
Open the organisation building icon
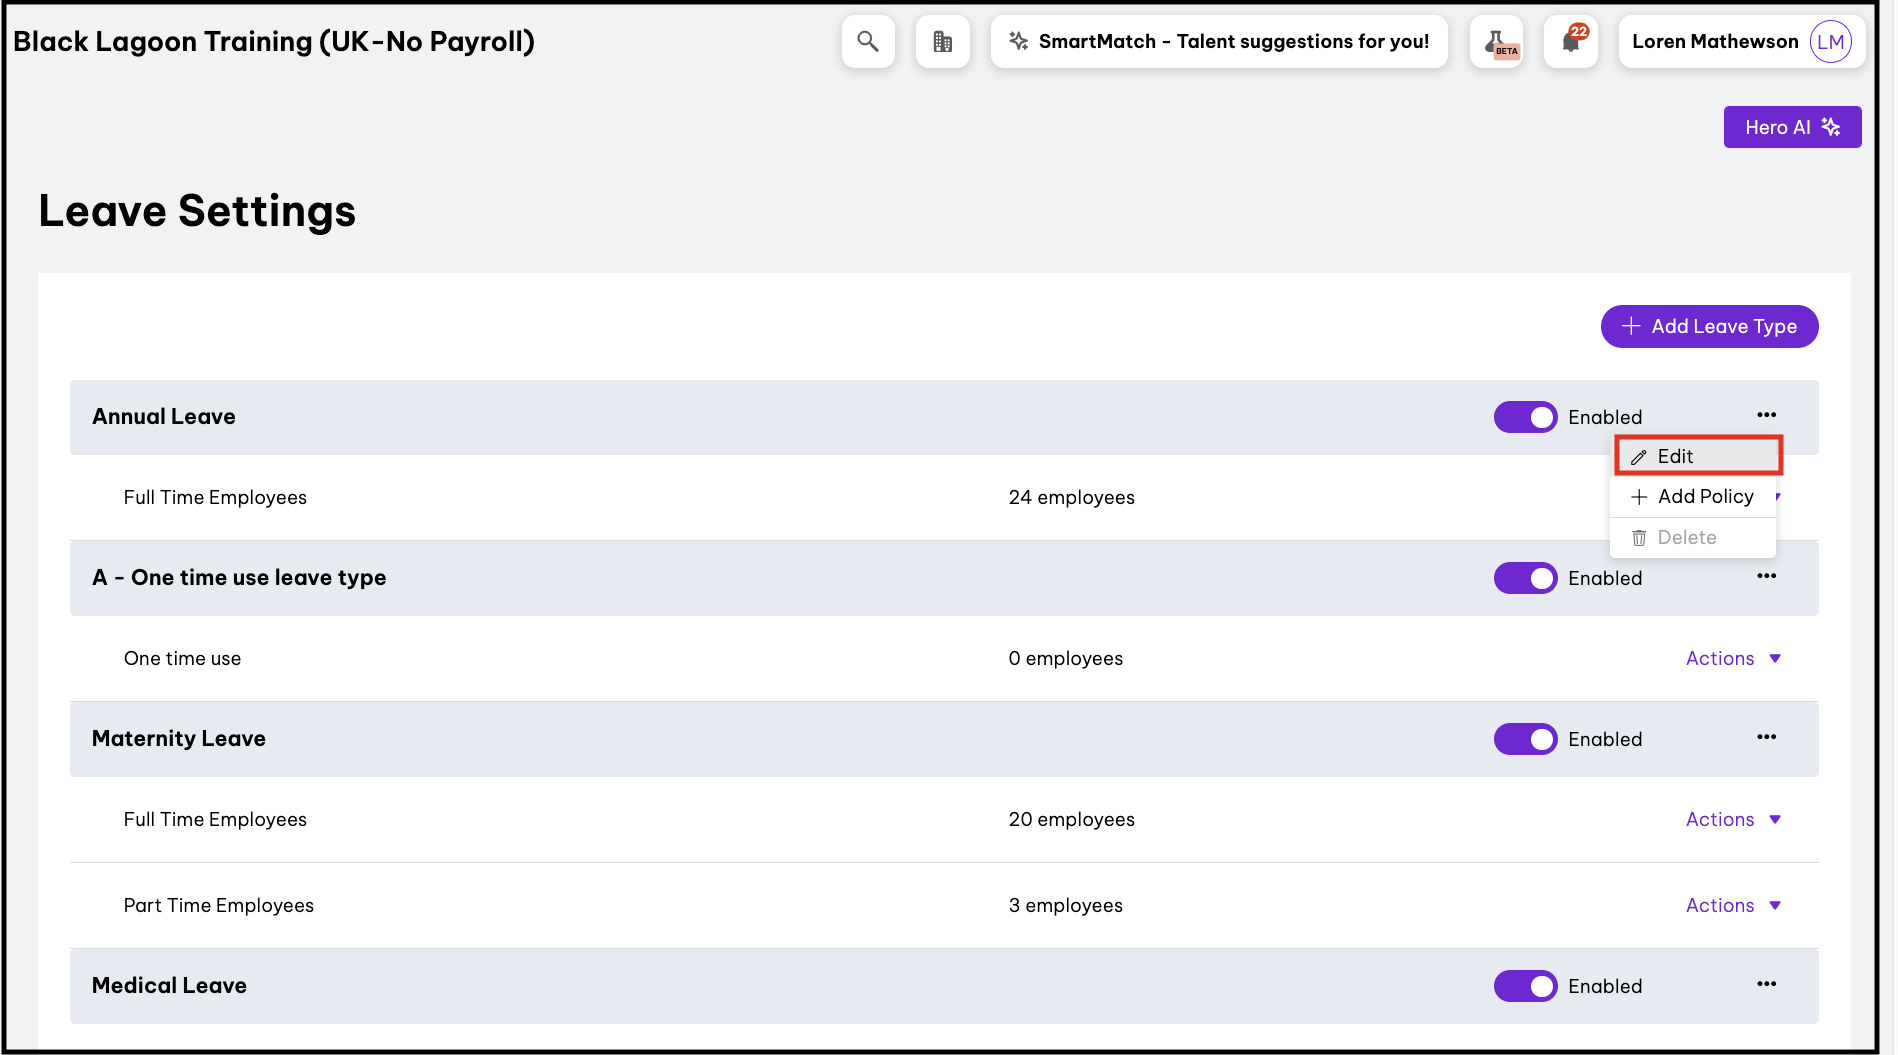tap(942, 42)
